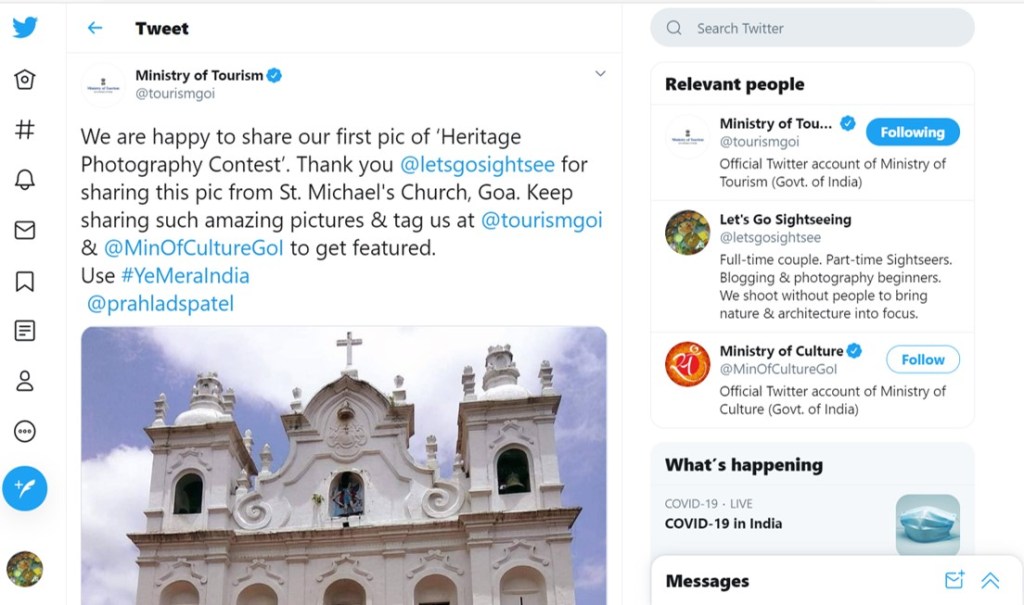Click the compose Tweet feather button

click(25, 488)
